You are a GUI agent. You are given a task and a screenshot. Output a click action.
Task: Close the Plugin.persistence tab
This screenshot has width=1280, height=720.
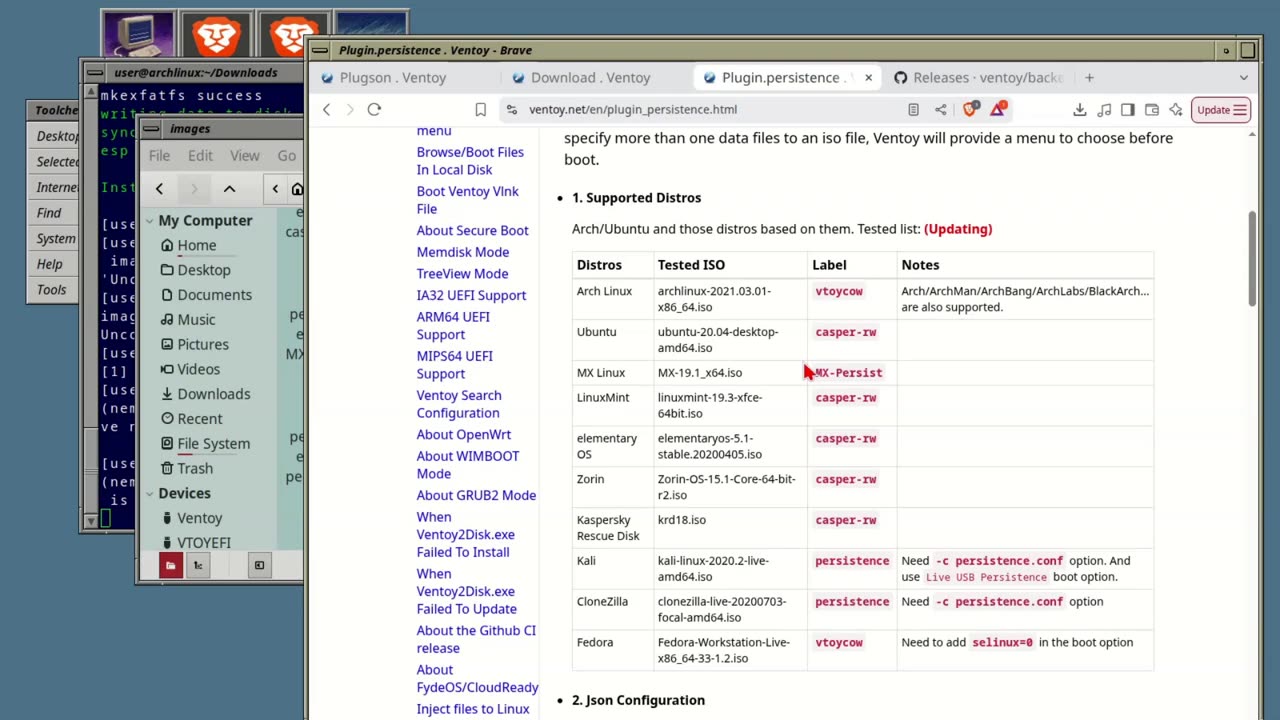pos(868,77)
